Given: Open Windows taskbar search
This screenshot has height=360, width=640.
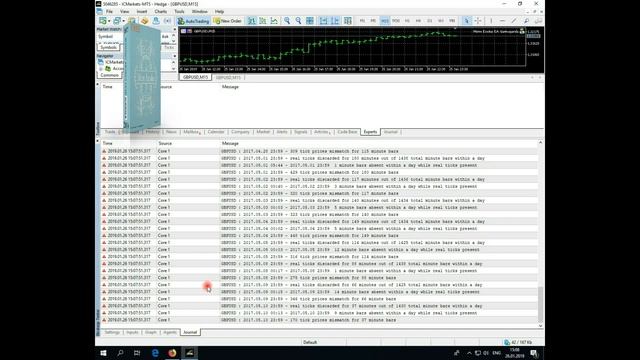Looking at the screenshot, I should 120,353.
